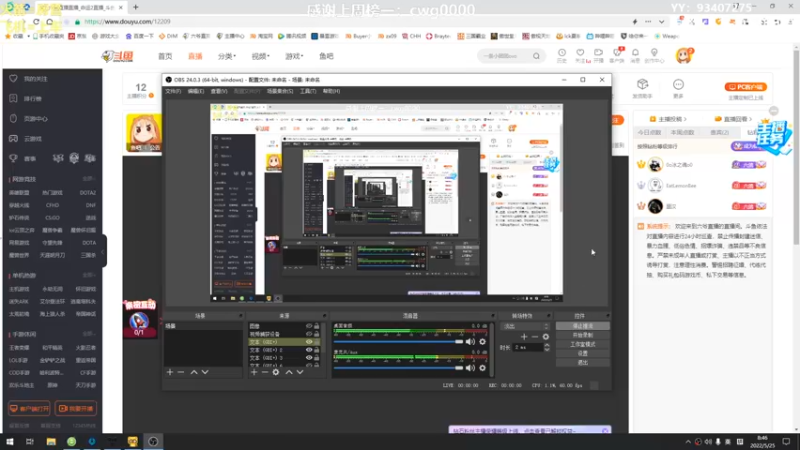Expand Douyu 视频 navigation dropdown
The height and width of the screenshot is (450, 800).
point(260,56)
